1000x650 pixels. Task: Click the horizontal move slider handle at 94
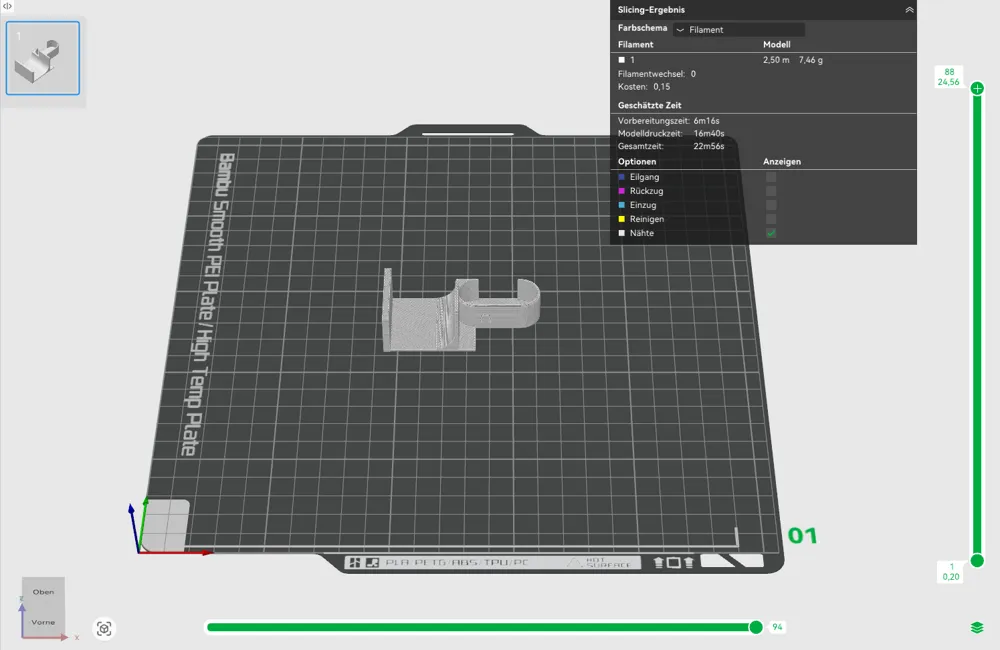[x=756, y=627]
